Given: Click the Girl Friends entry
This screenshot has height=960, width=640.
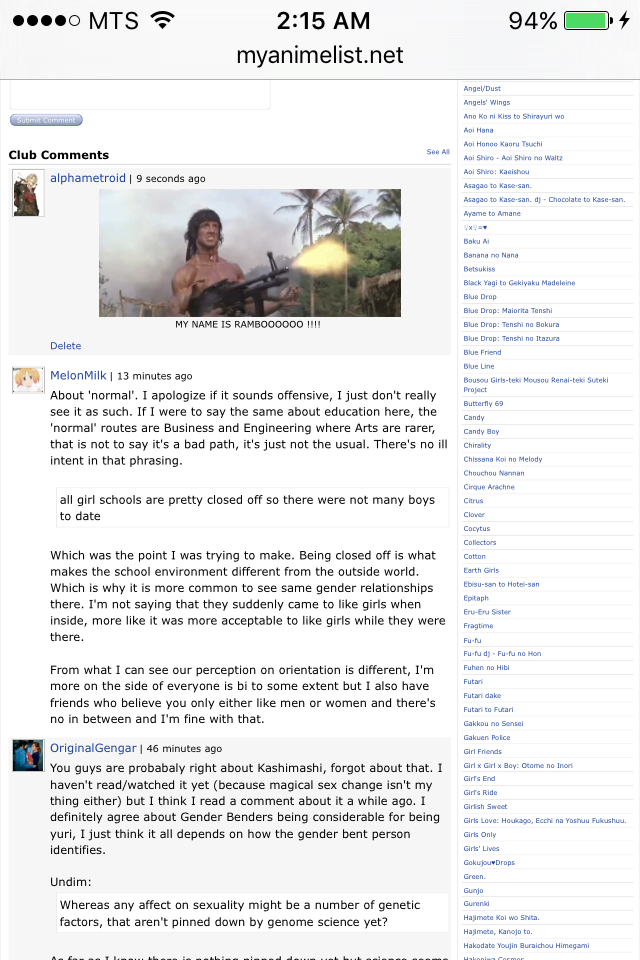Looking at the screenshot, I should coord(483,751).
